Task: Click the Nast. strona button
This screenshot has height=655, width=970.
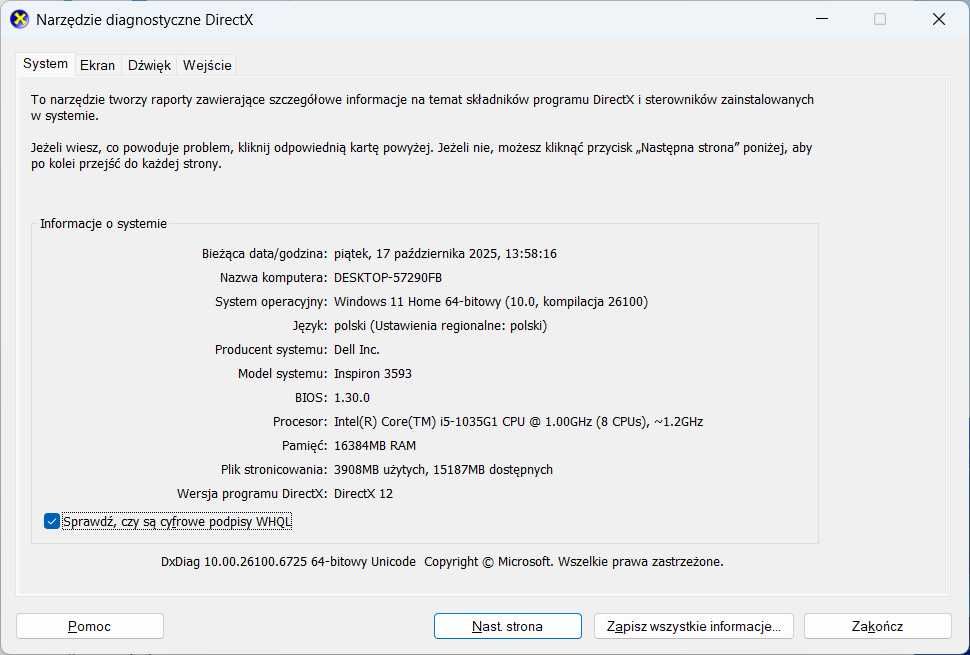Action: (x=507, y=626)
